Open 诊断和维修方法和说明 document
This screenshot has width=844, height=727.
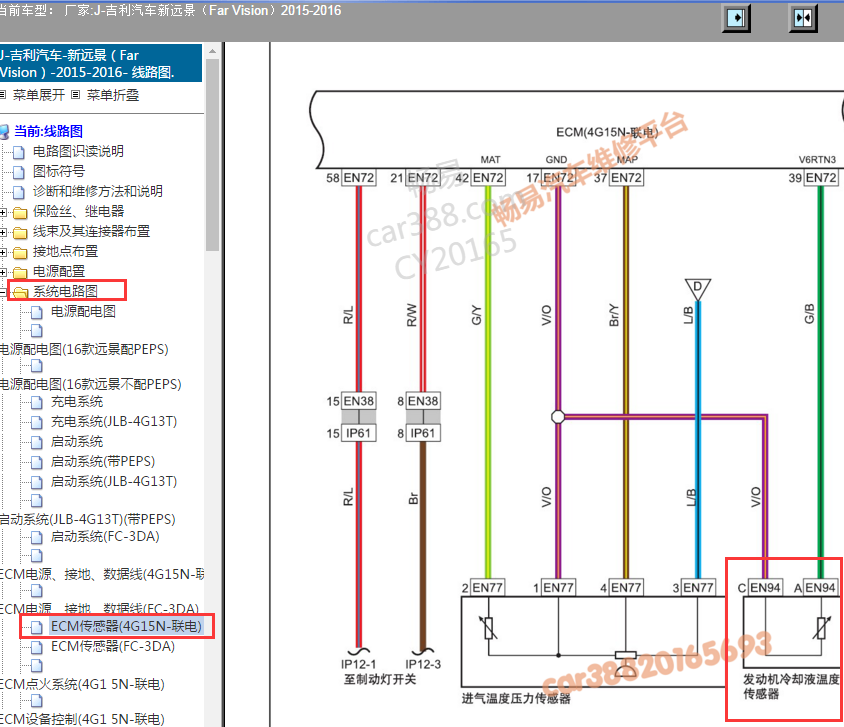coord(97,191)
